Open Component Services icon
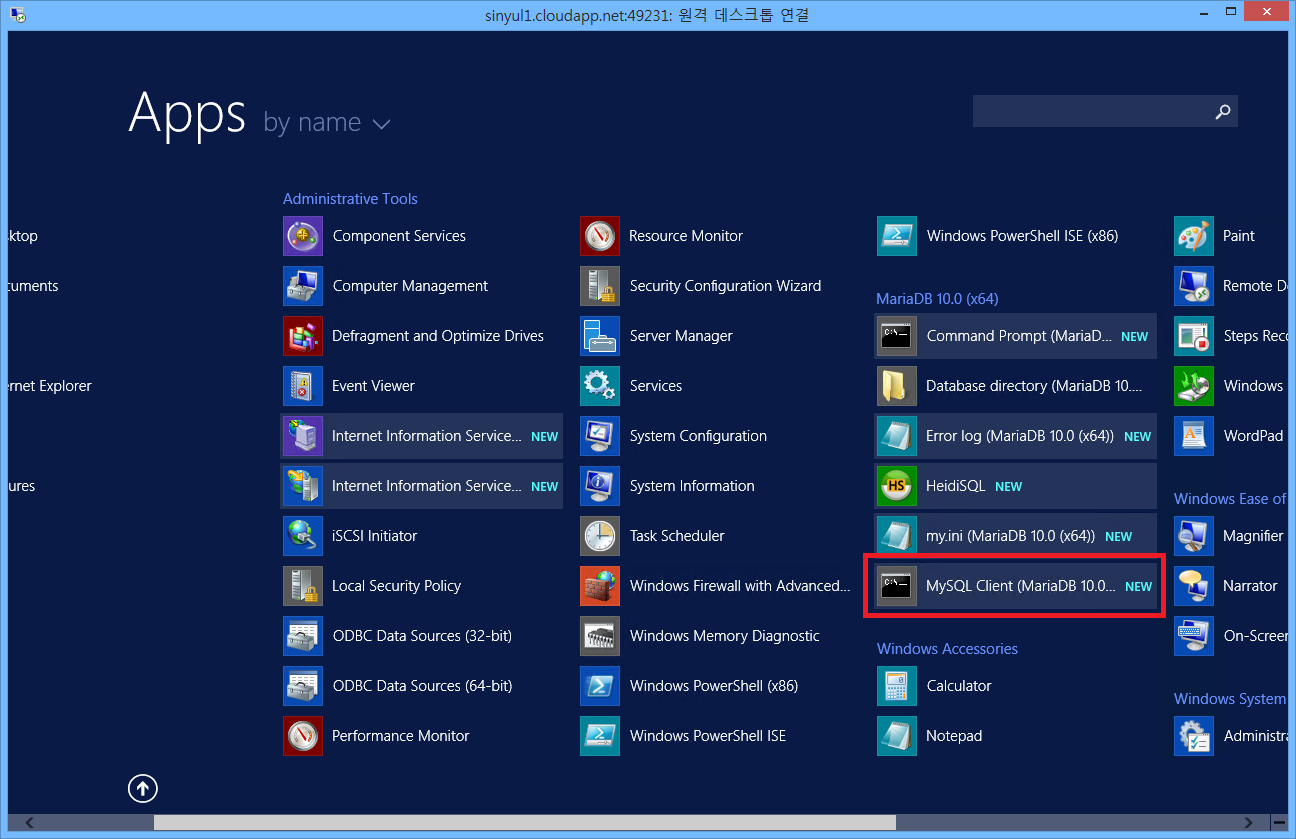1296x839 pixels. 303,236
